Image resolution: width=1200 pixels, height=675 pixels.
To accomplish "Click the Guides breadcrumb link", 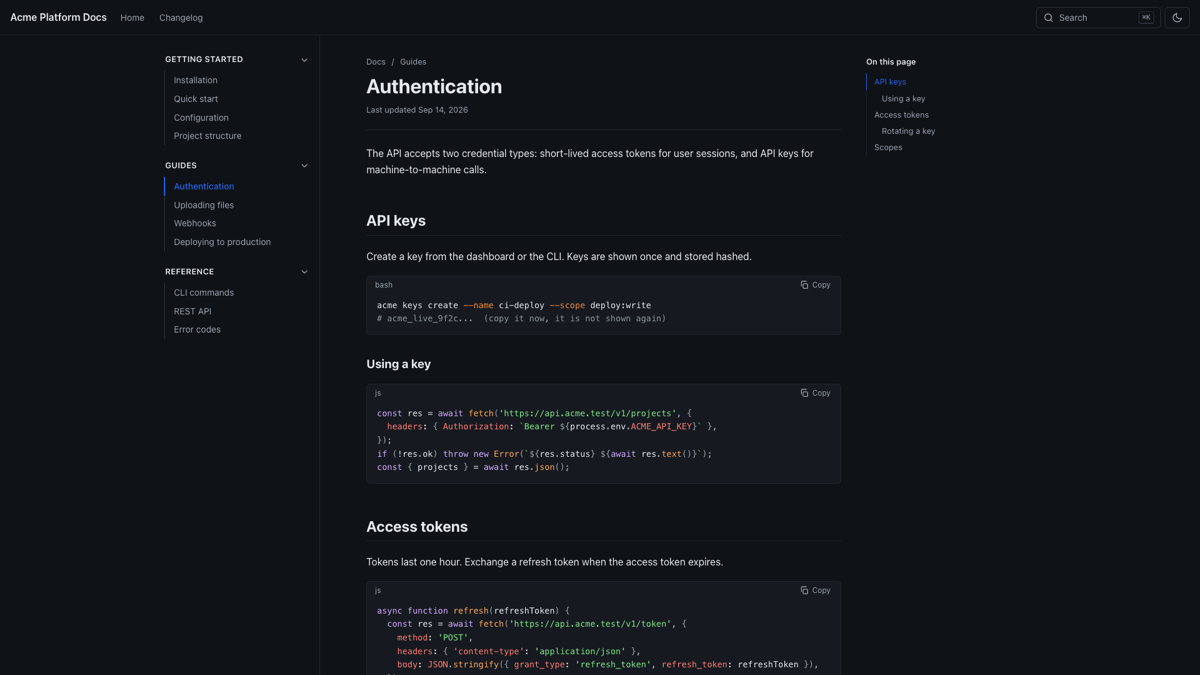I will 413,62.
